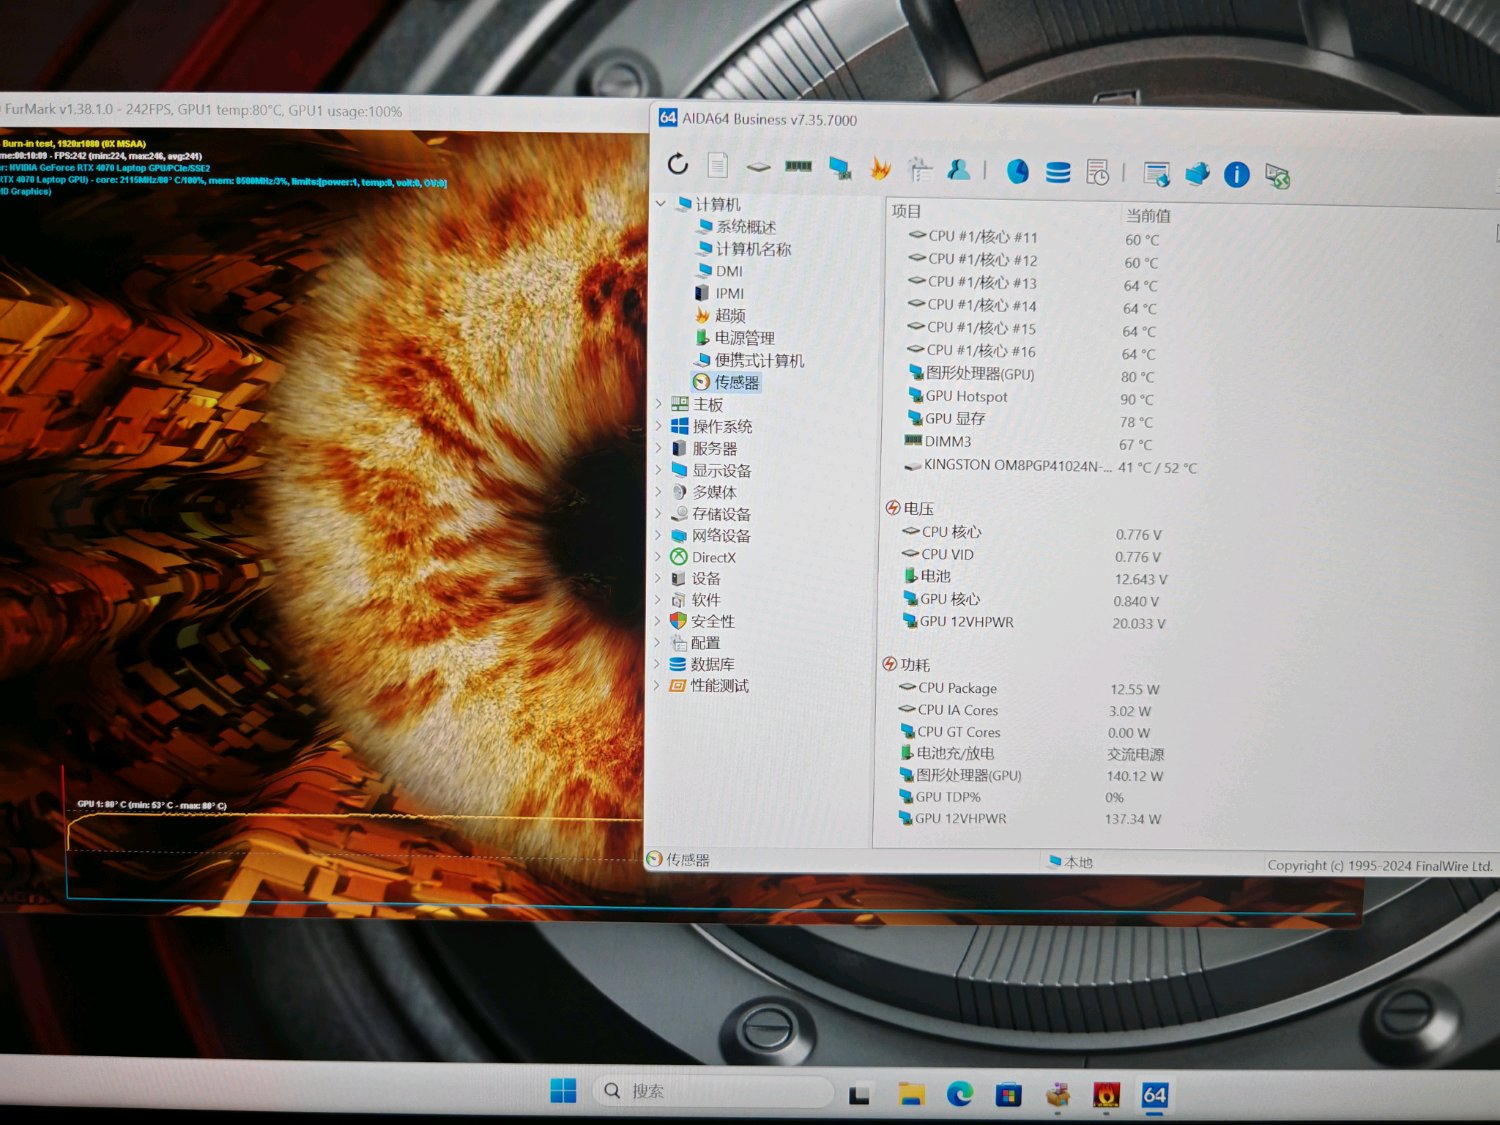Image resolution: width=1500 pixels, height=1125 pixels.
Task: Select 电源管理 in the tree
Action: point(744,338)
